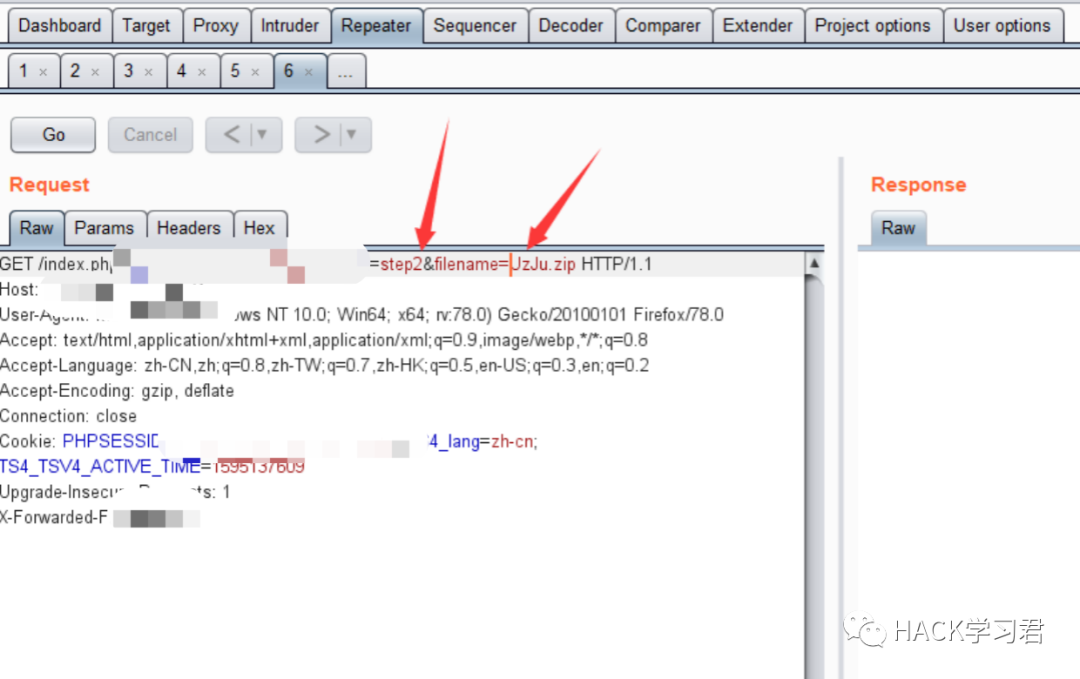Switch to the Params request view
Screen dimensions: 1080x679
click(x=104, y=228)
